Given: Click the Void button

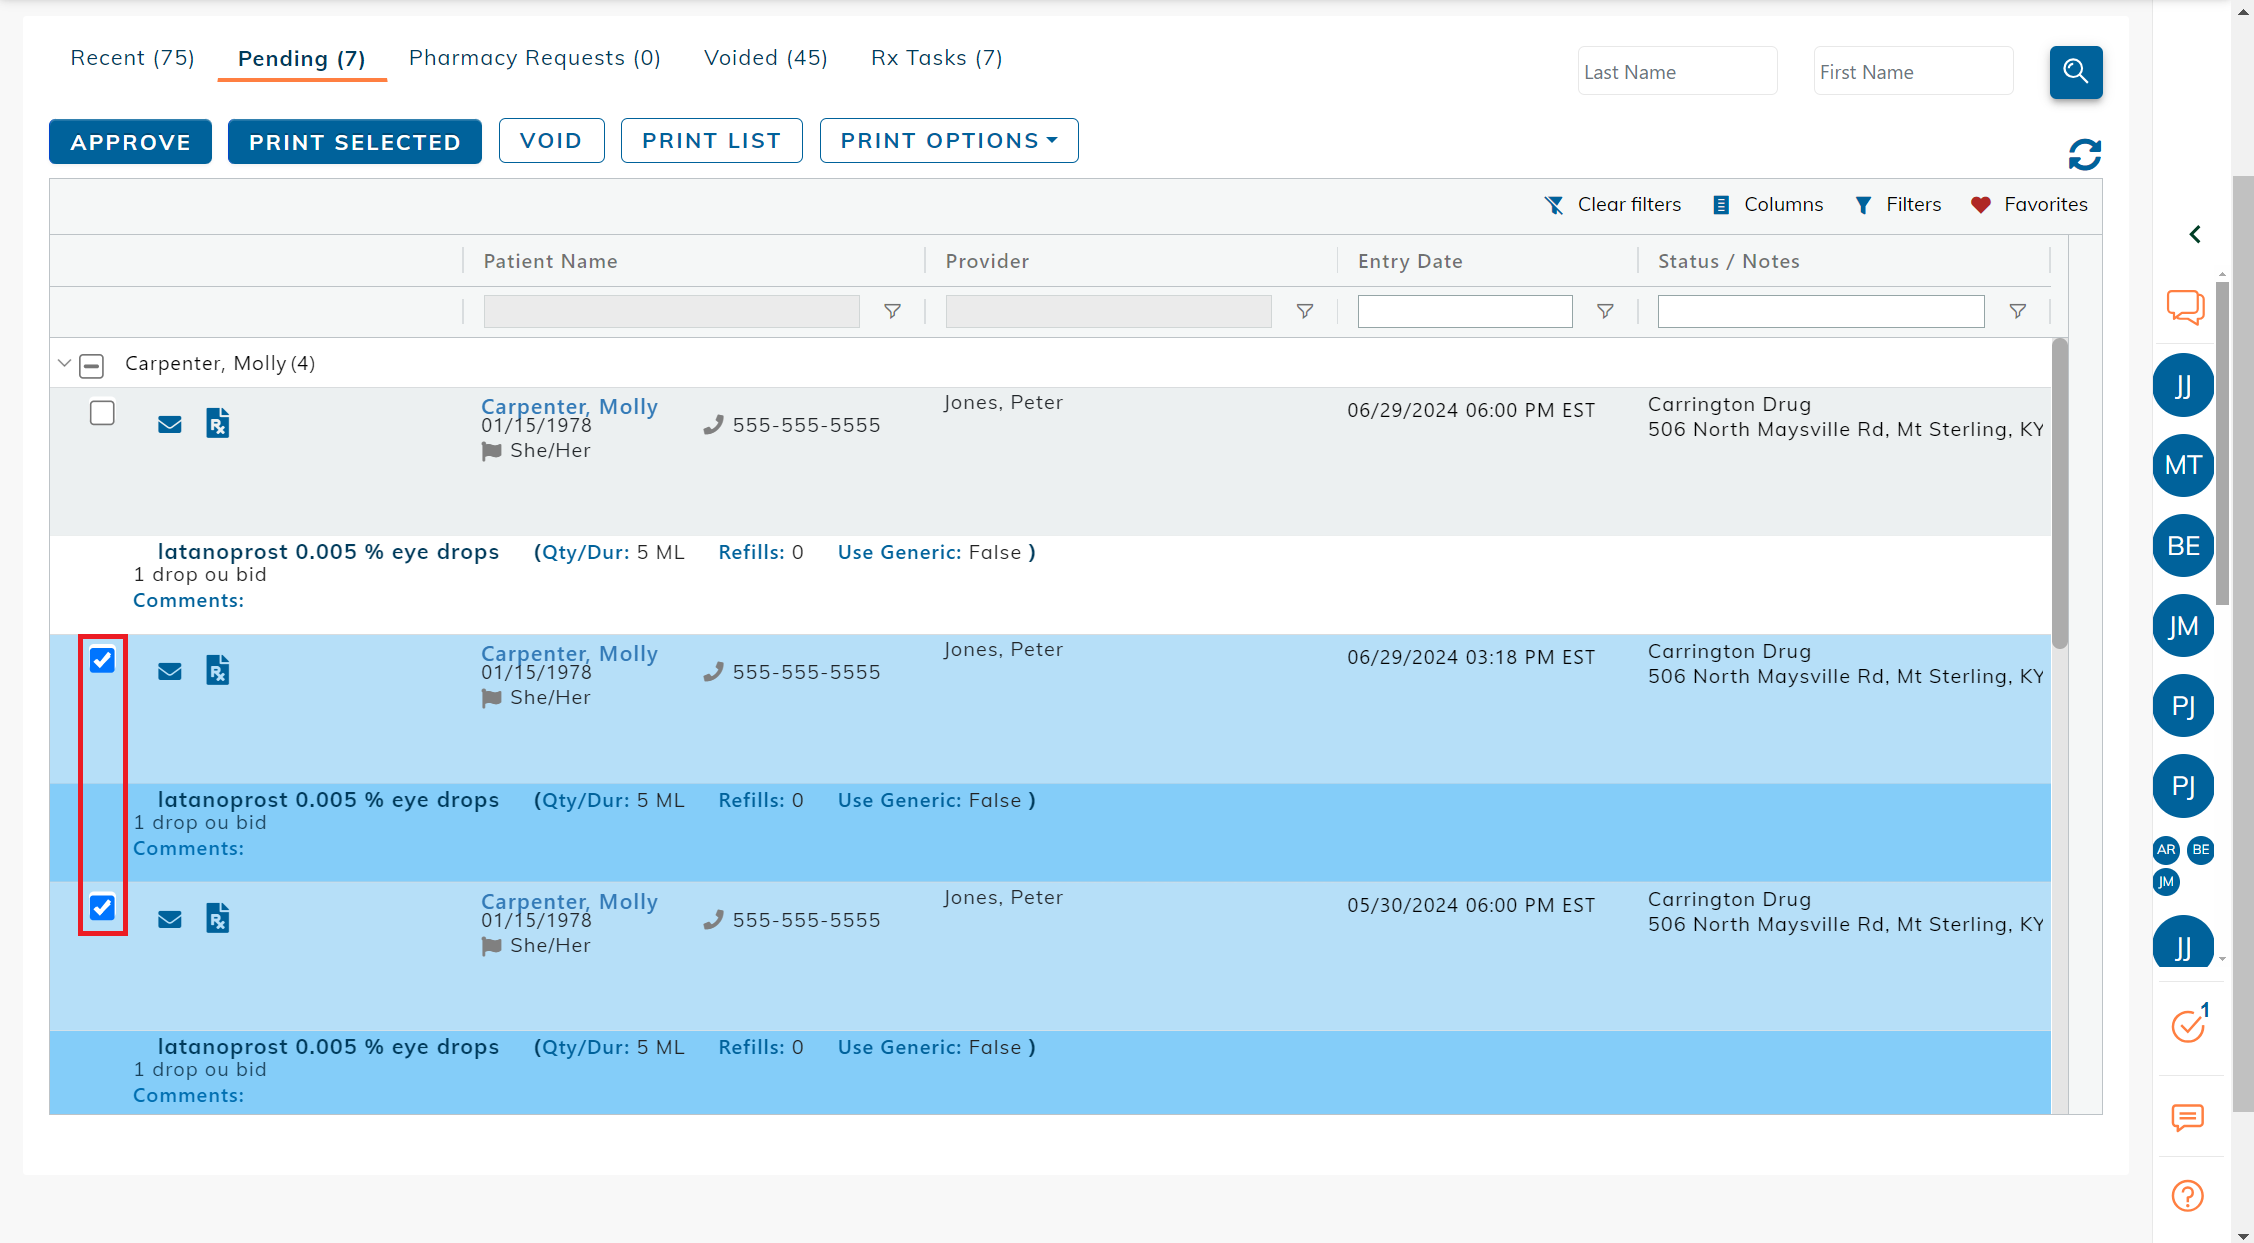Looking at the screenshot, I should click(551, 140).
